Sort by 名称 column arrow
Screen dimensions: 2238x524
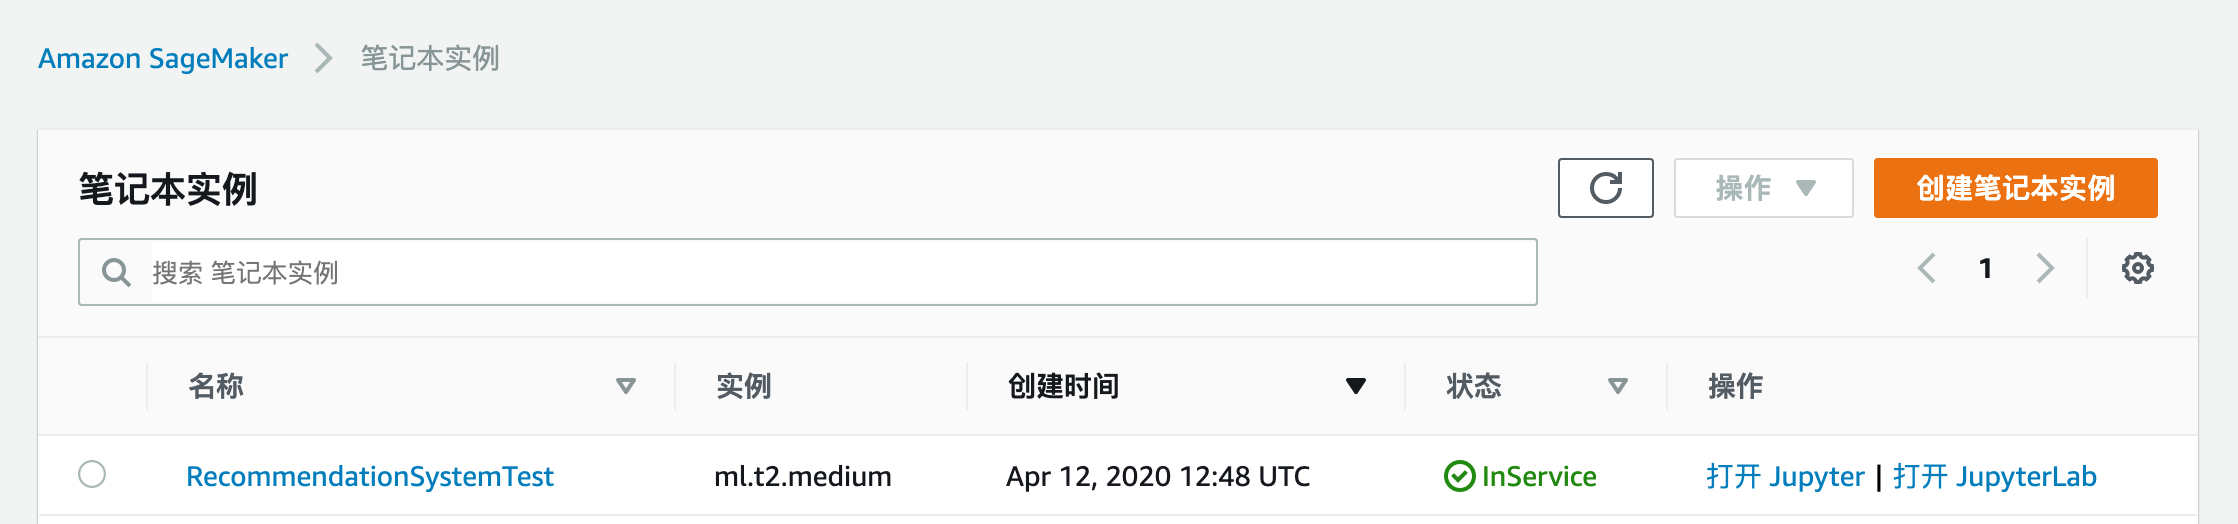pyautogui.click(x=626, y=386)
